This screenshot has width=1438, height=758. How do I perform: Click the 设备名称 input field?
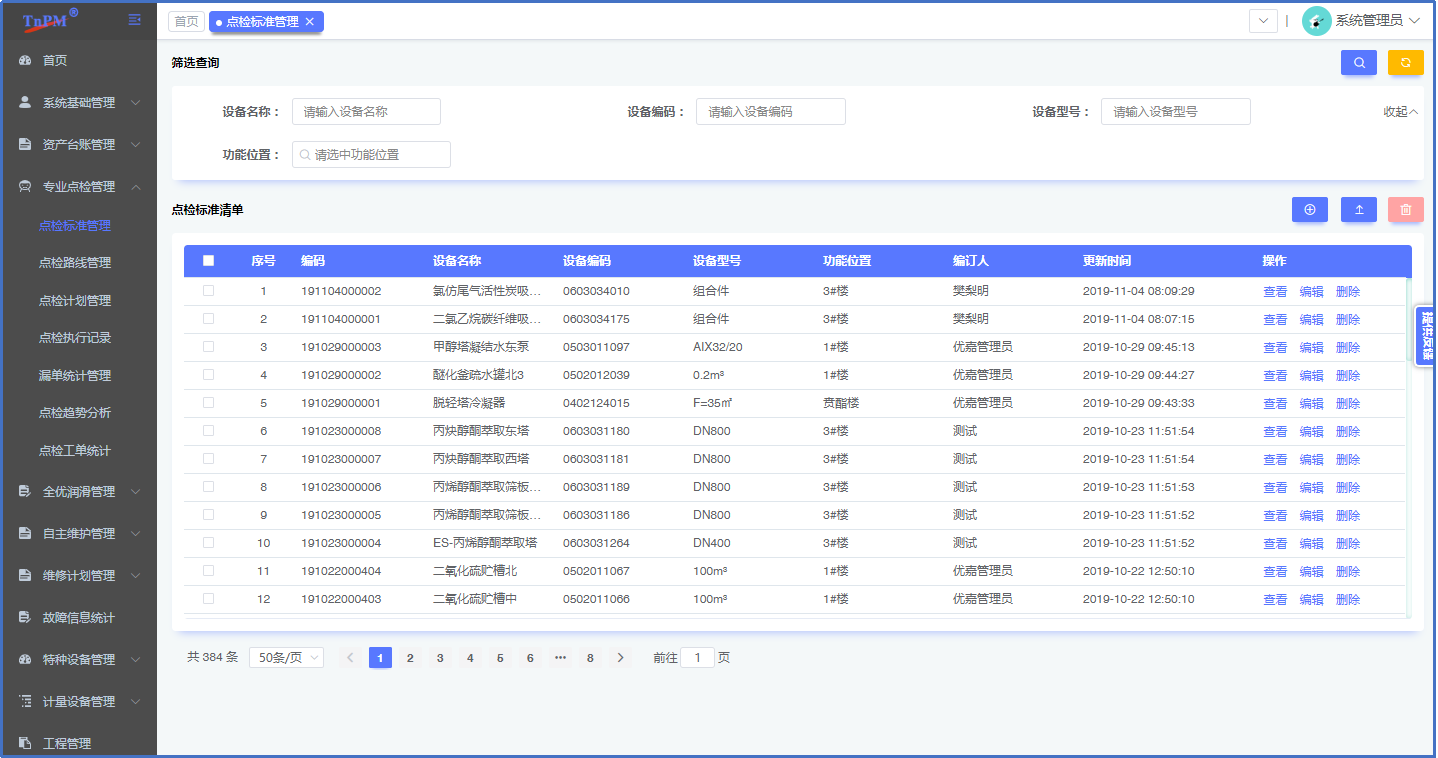coord(366,112)
